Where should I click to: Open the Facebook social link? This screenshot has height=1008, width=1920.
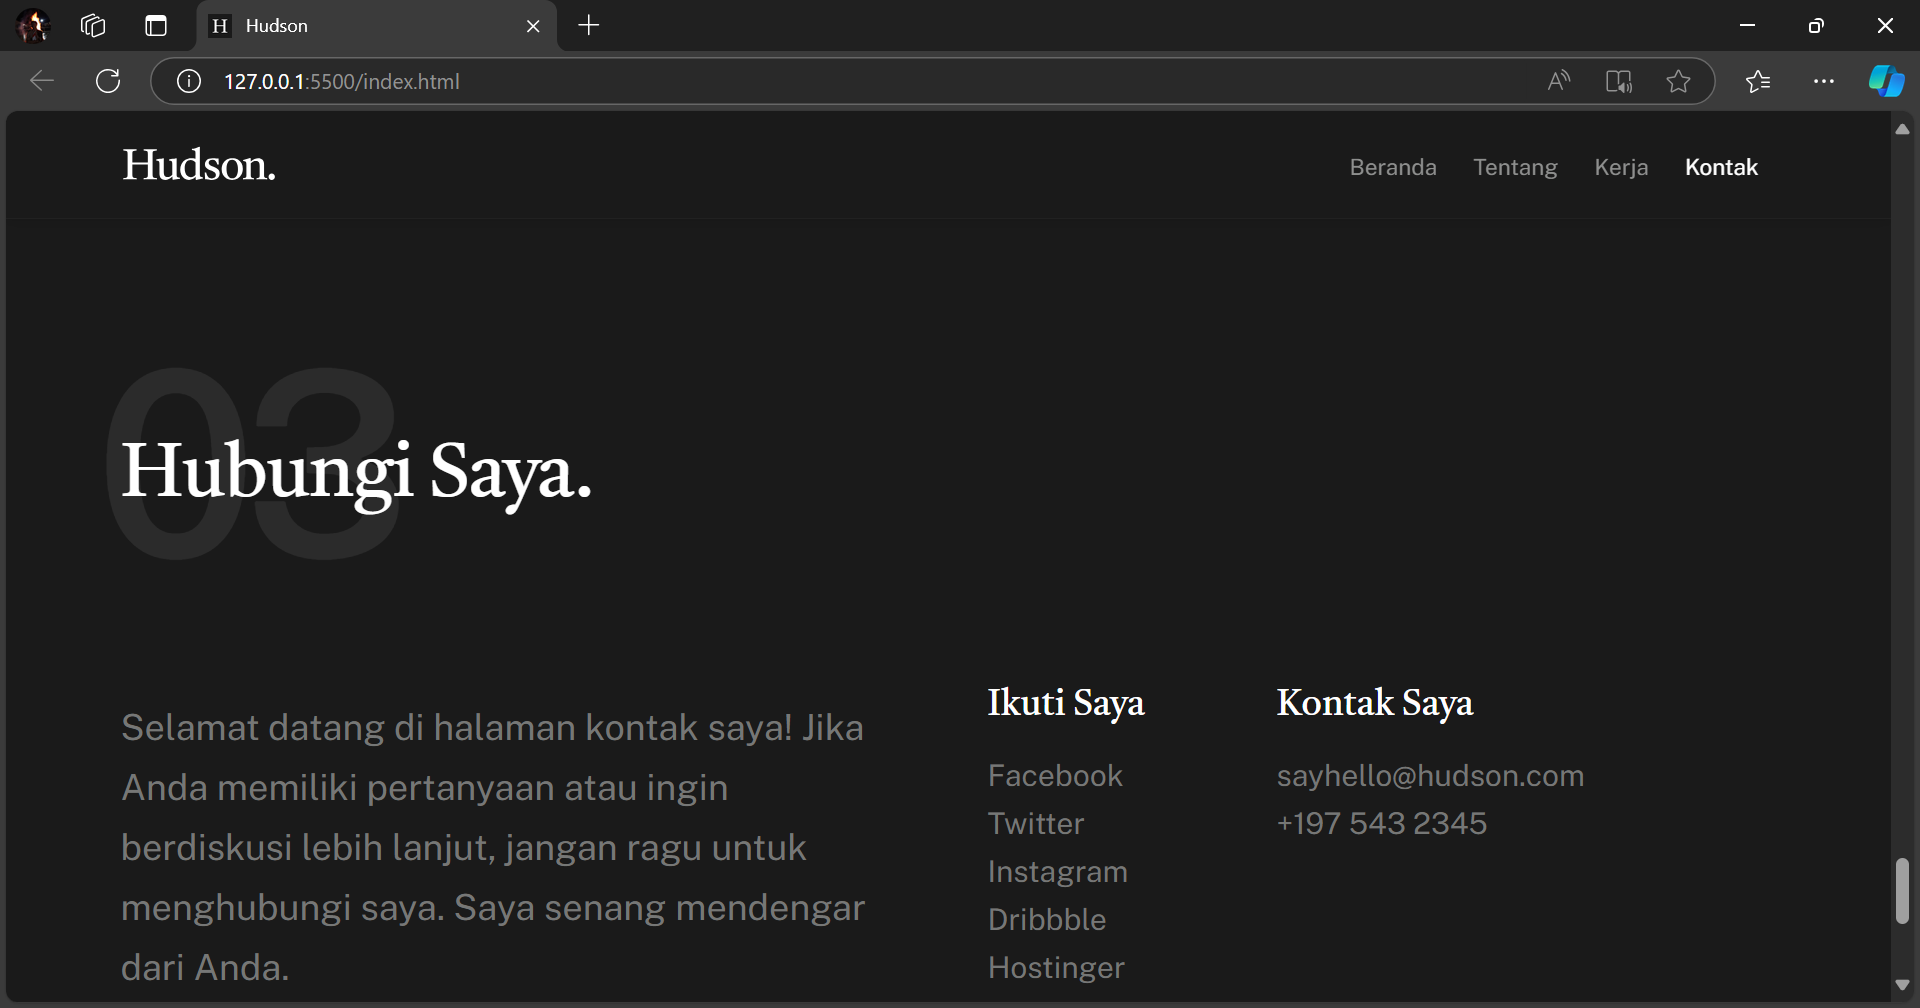point(1055,776)
